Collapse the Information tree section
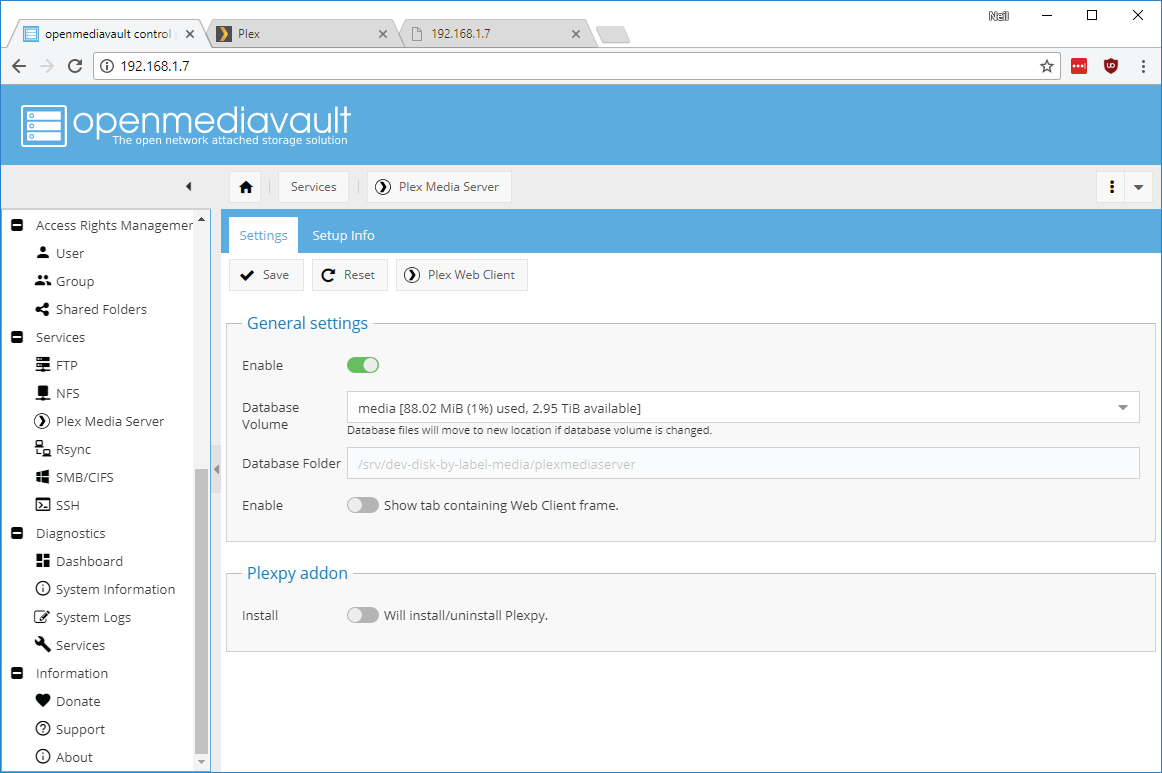This screenshot has height=773, width=1162. tap(17, 673)
